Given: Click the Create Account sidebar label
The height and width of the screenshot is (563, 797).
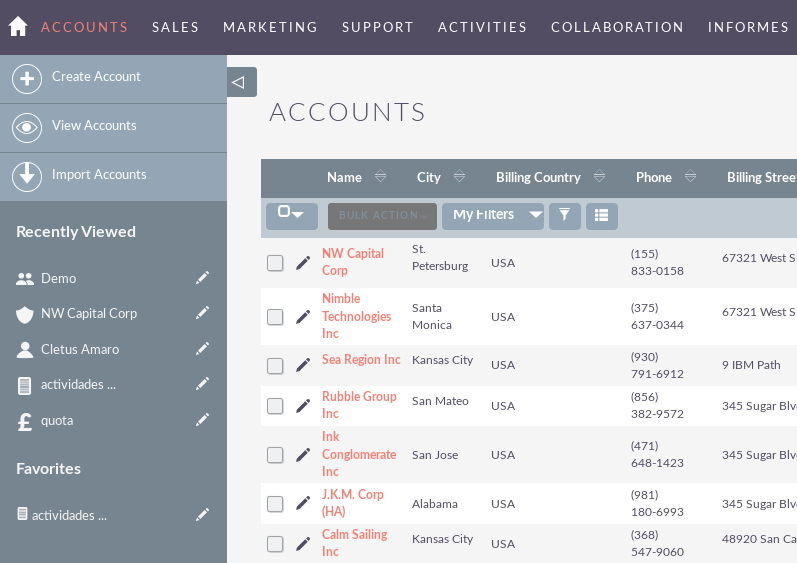Looking at the screenshot, I should click(x=96, y=76).
